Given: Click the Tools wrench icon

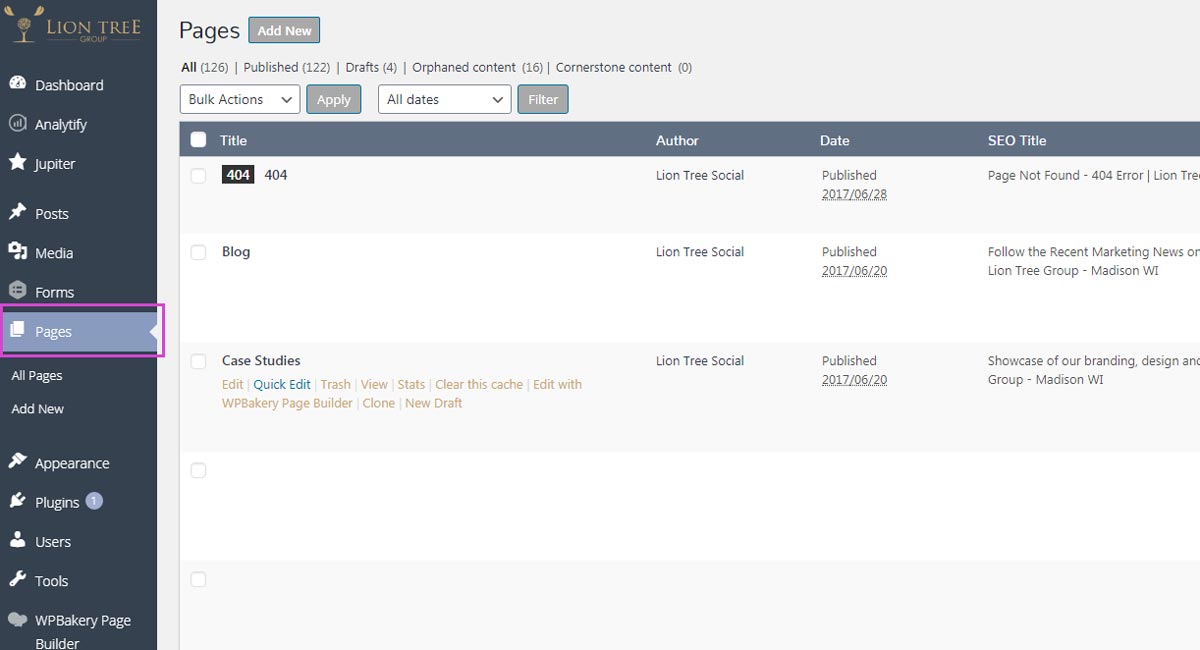Looking at the screenshot, I should click(17, 579).
